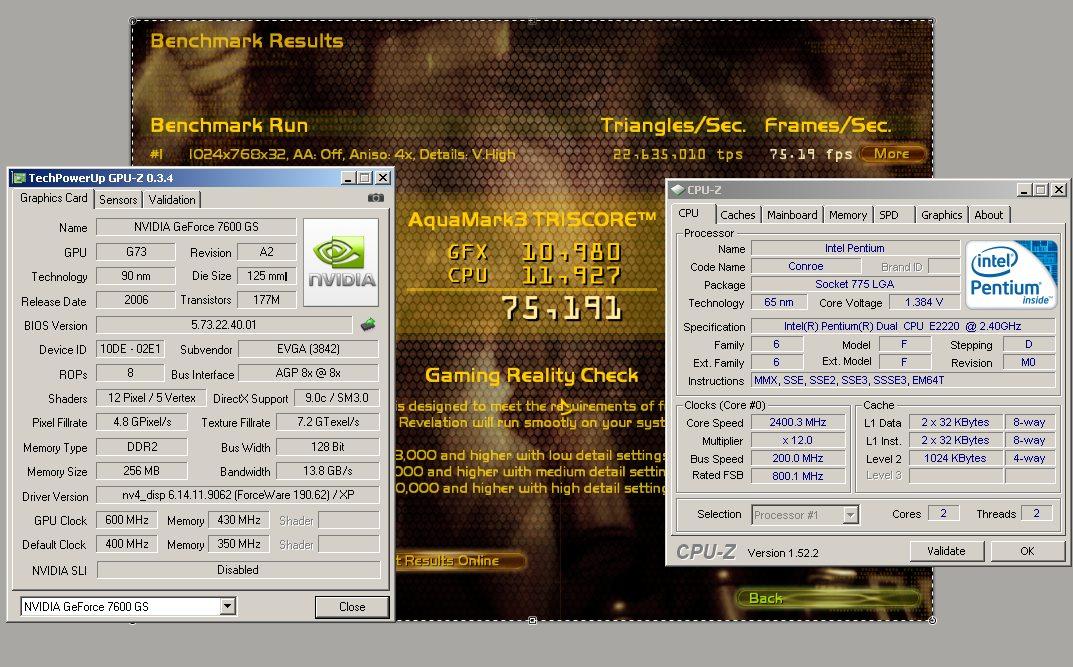Screen dimensions: 1073x667
Task: Click the Instructions field MMX, SSE, SSE2
Action: click(903, 380)
